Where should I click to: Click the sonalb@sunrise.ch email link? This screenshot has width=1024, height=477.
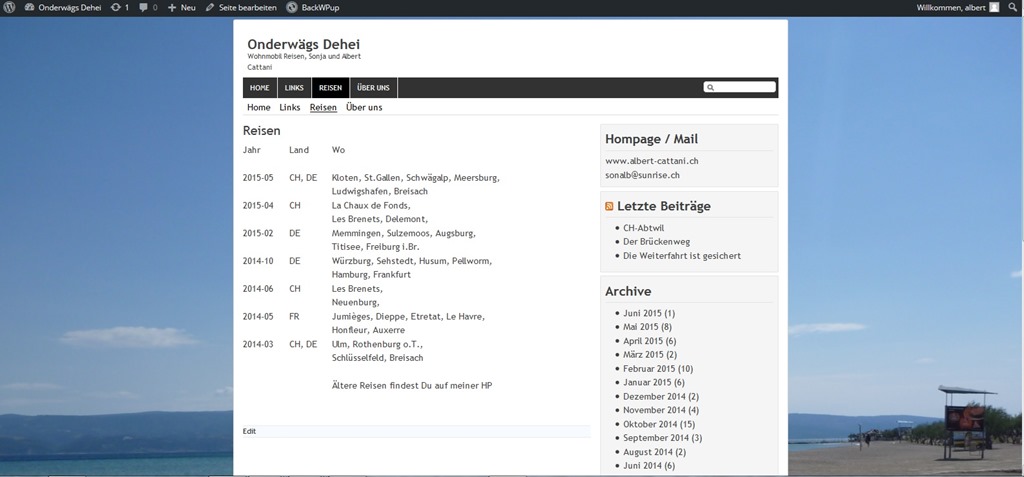click(642, 175)
